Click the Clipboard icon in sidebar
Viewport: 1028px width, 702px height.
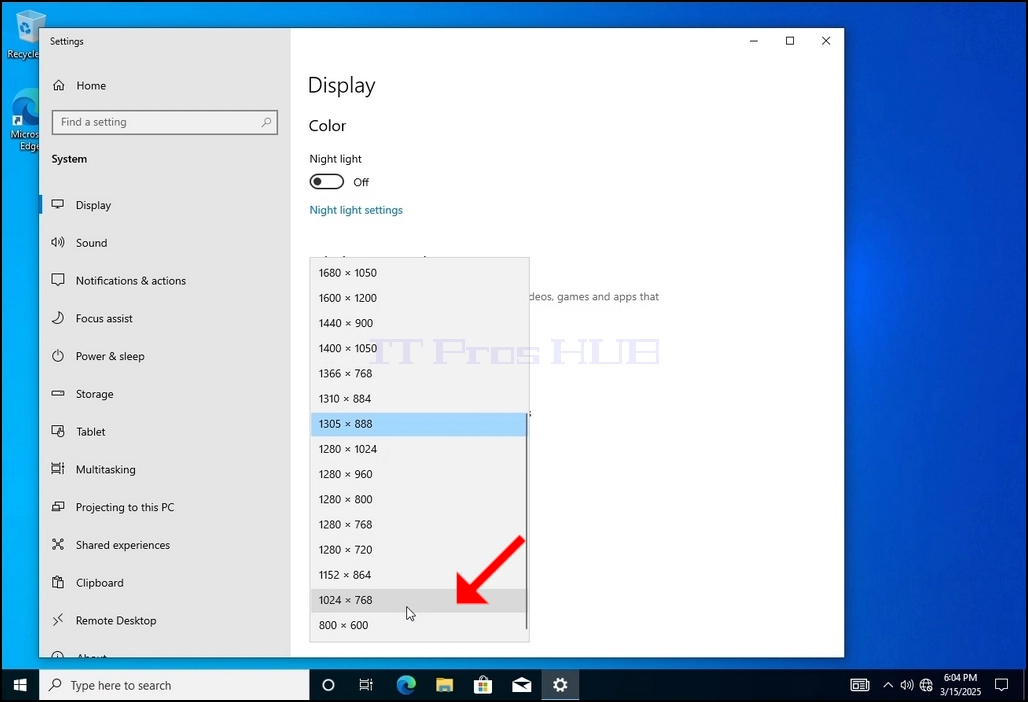point(58,582)
